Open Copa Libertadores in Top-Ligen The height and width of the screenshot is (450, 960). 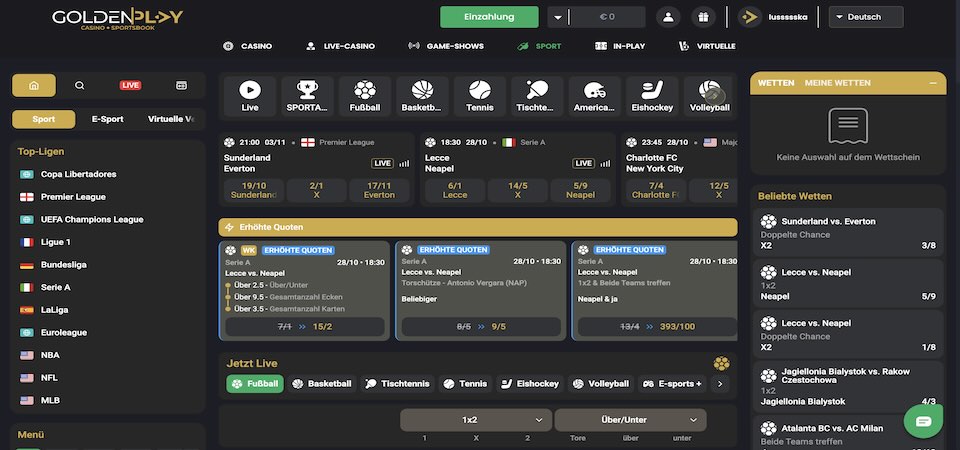[x=78, y=174]
